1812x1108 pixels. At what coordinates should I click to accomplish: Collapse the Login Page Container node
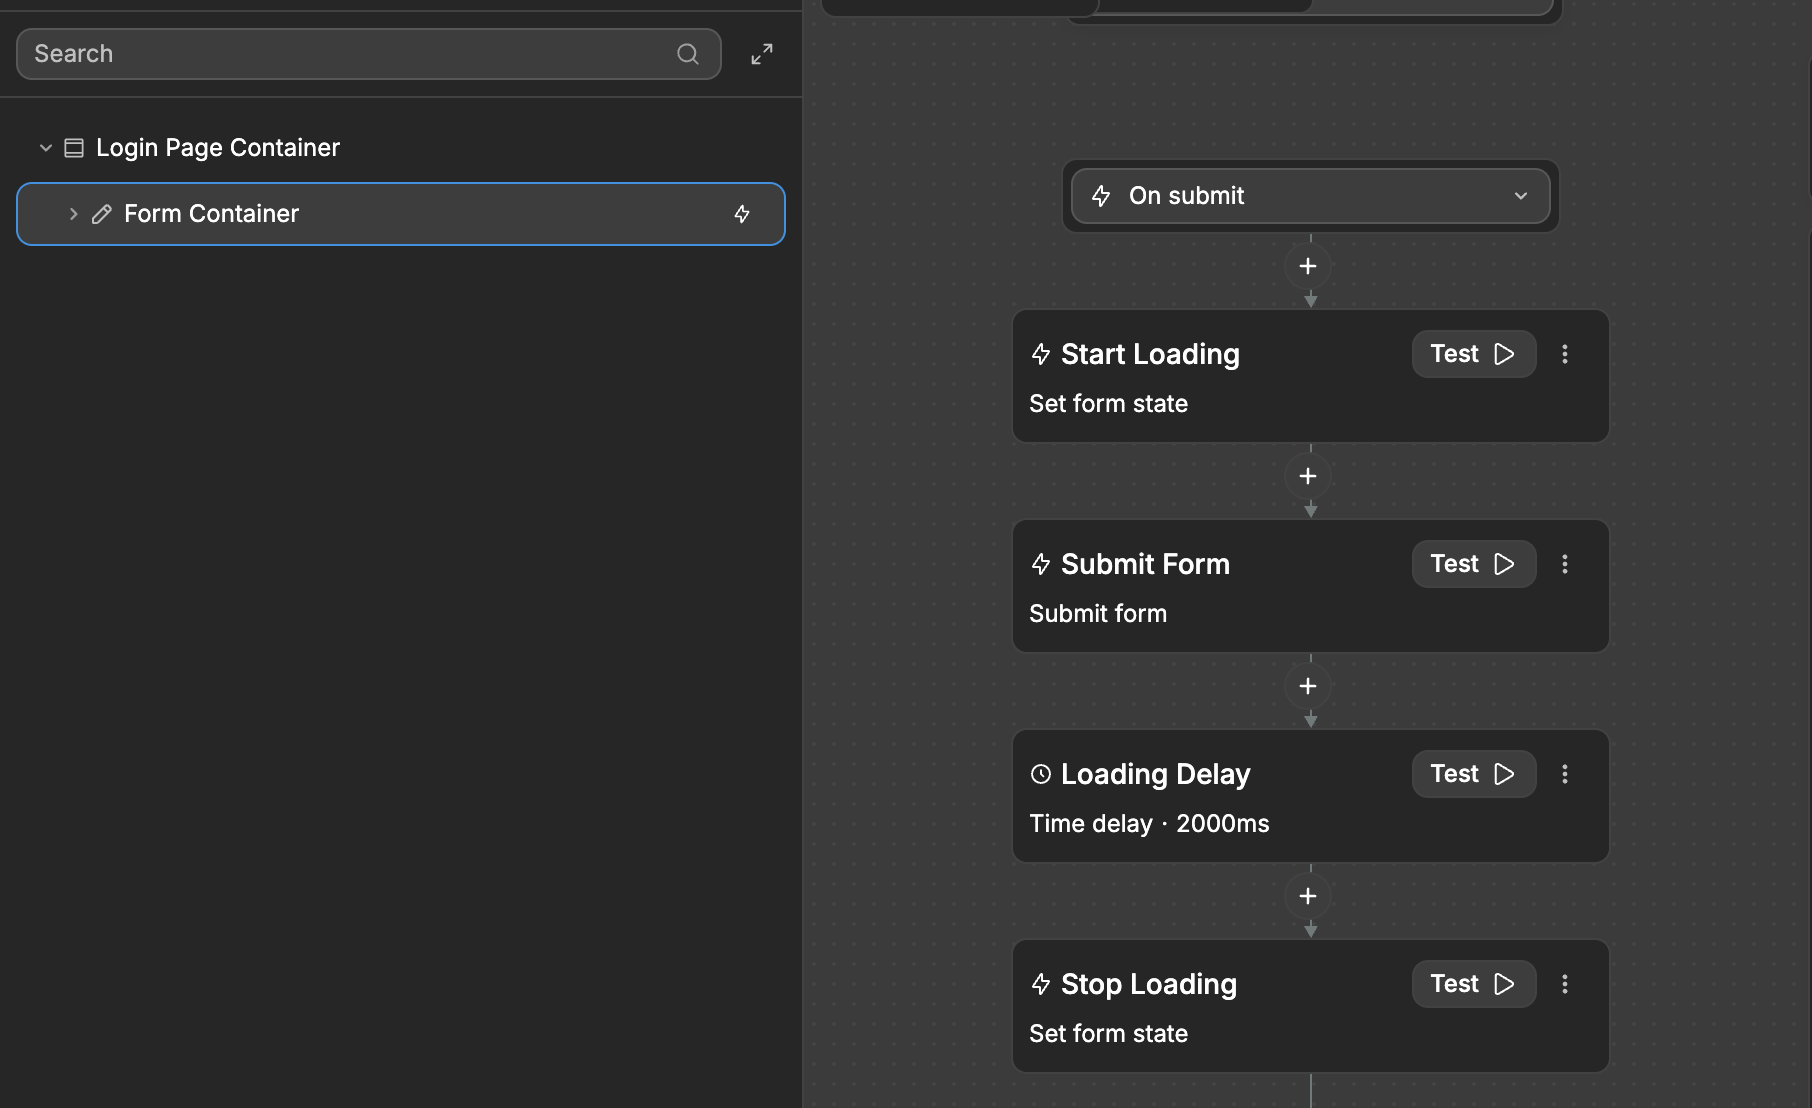pos(45,147)
